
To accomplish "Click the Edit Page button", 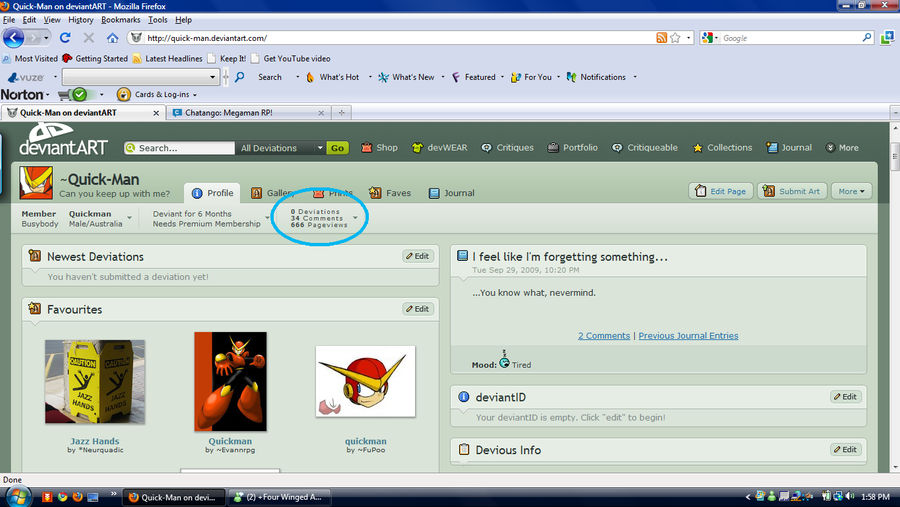I will (720, 191).
